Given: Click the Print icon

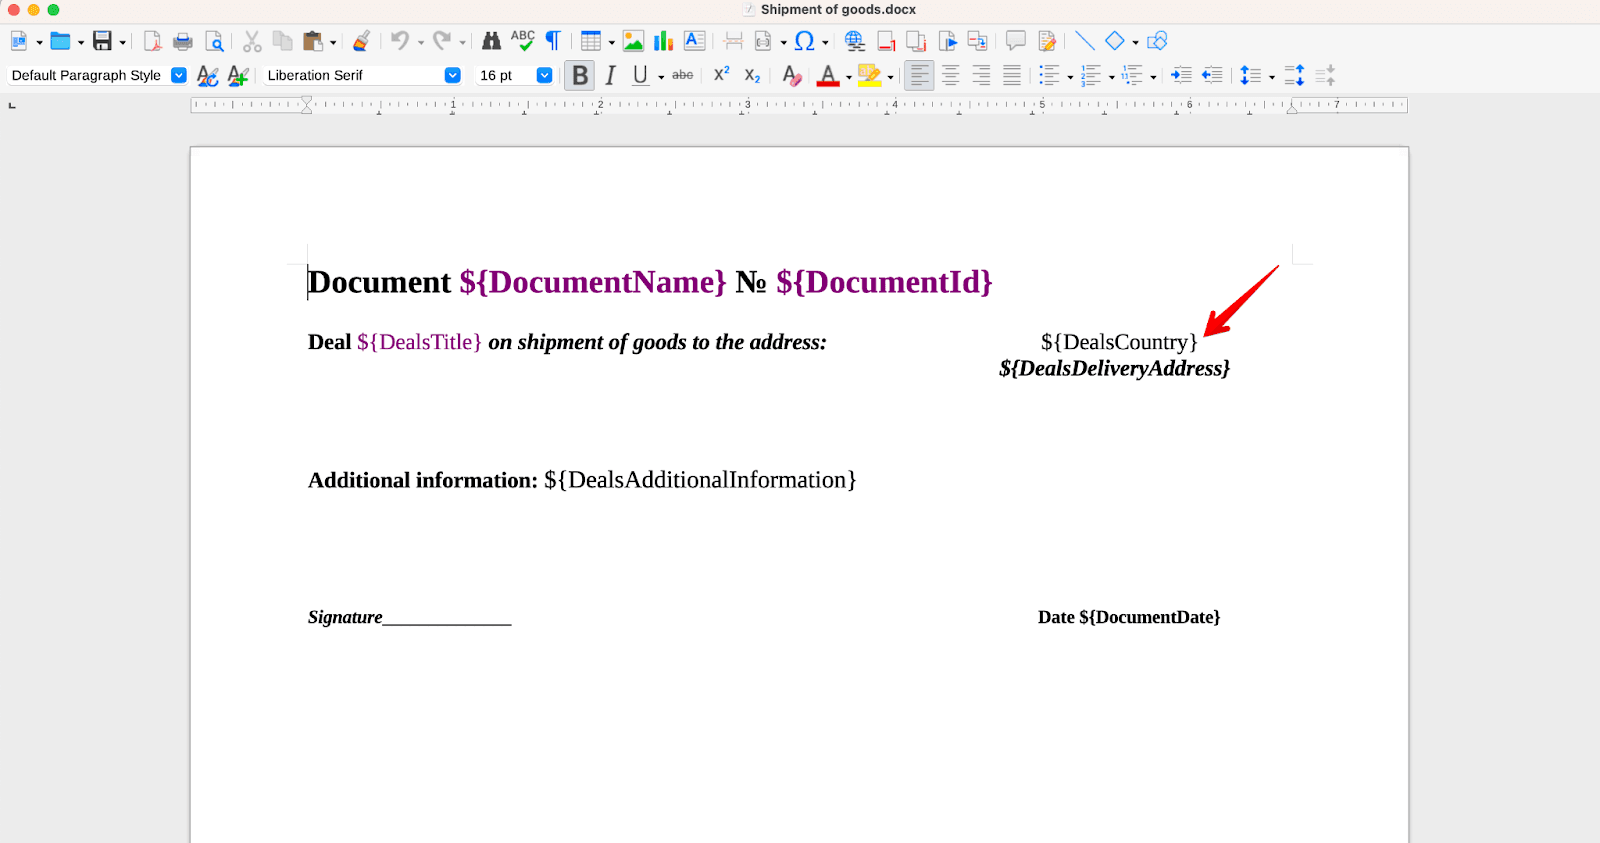Looking at the screenshot, I should [183, 41].
